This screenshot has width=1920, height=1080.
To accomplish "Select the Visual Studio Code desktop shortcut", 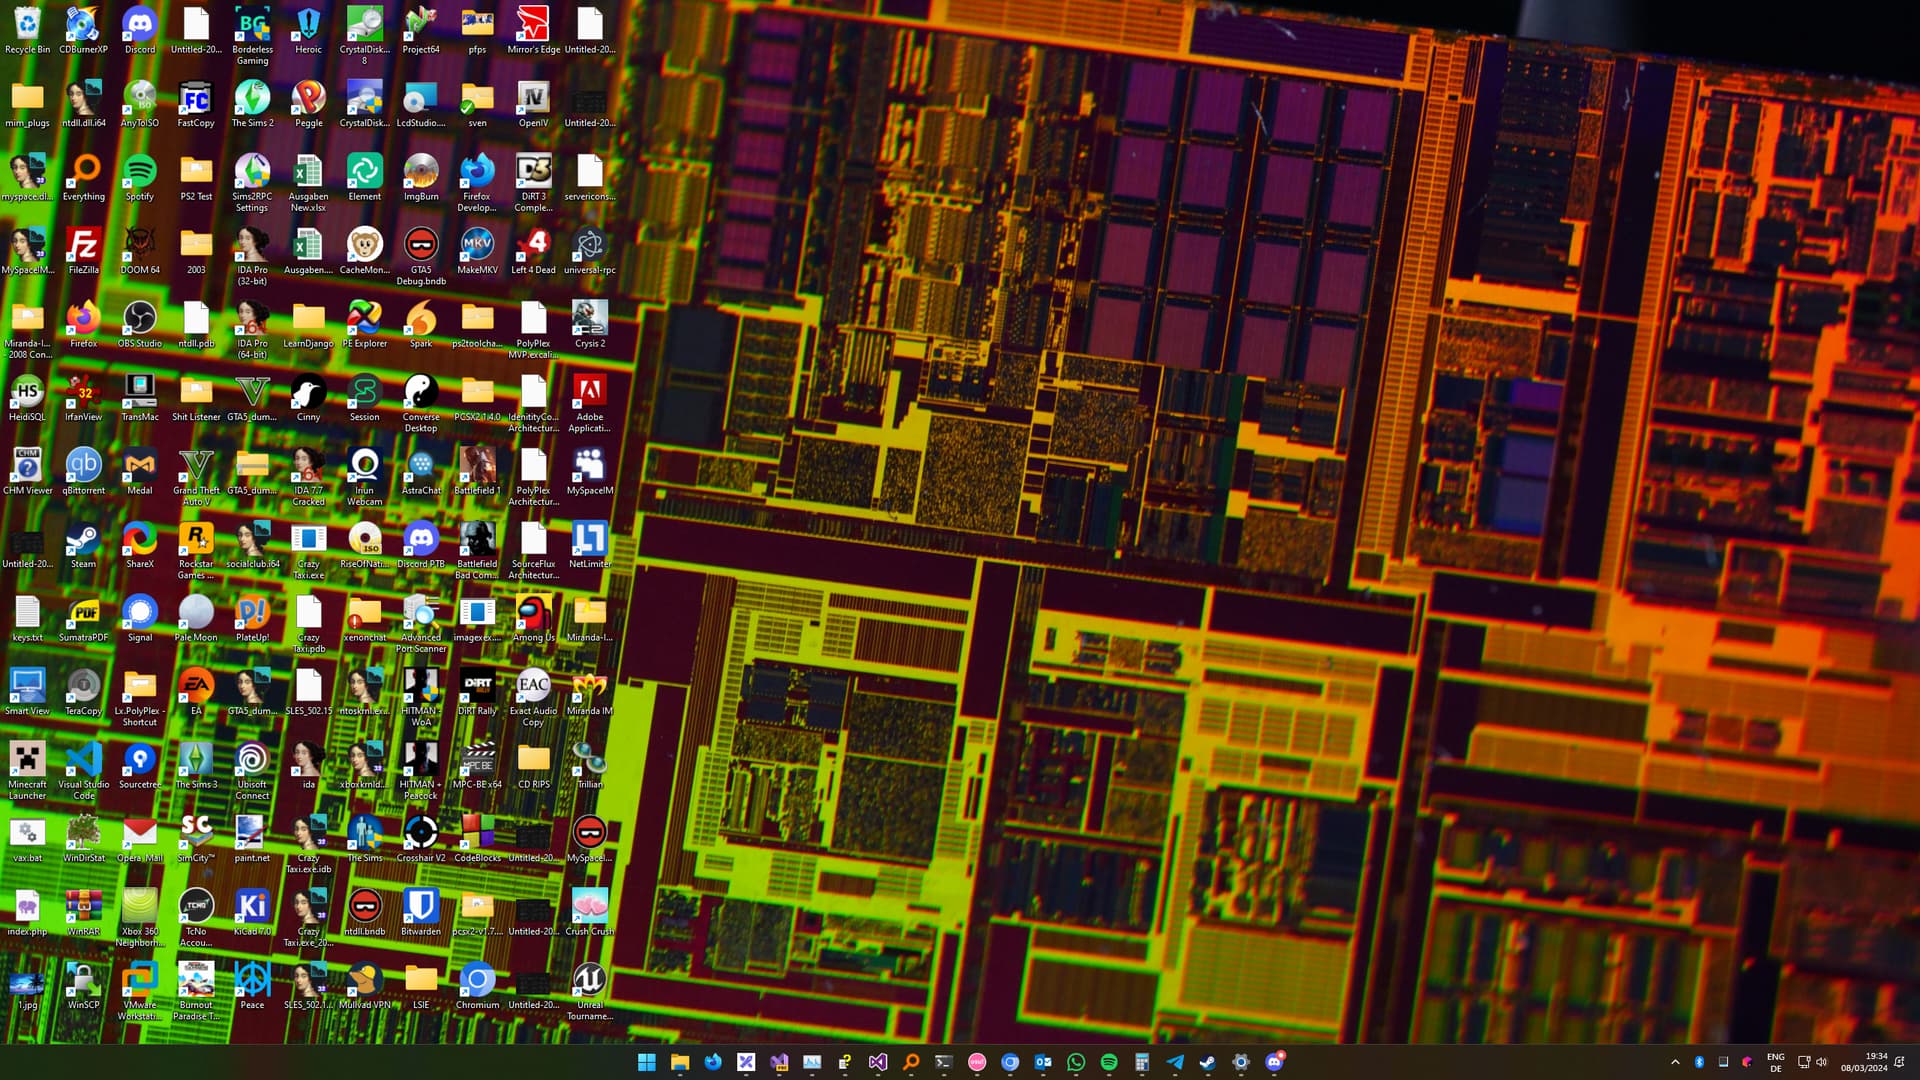I will click(83, 771).
